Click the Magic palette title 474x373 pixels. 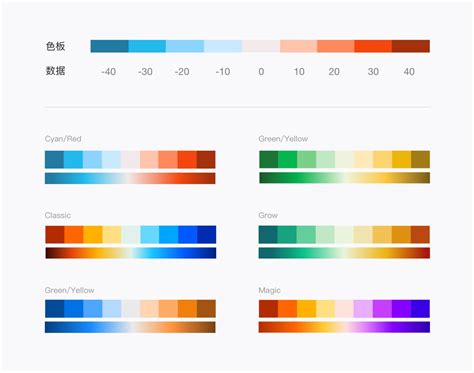point(269,290)
